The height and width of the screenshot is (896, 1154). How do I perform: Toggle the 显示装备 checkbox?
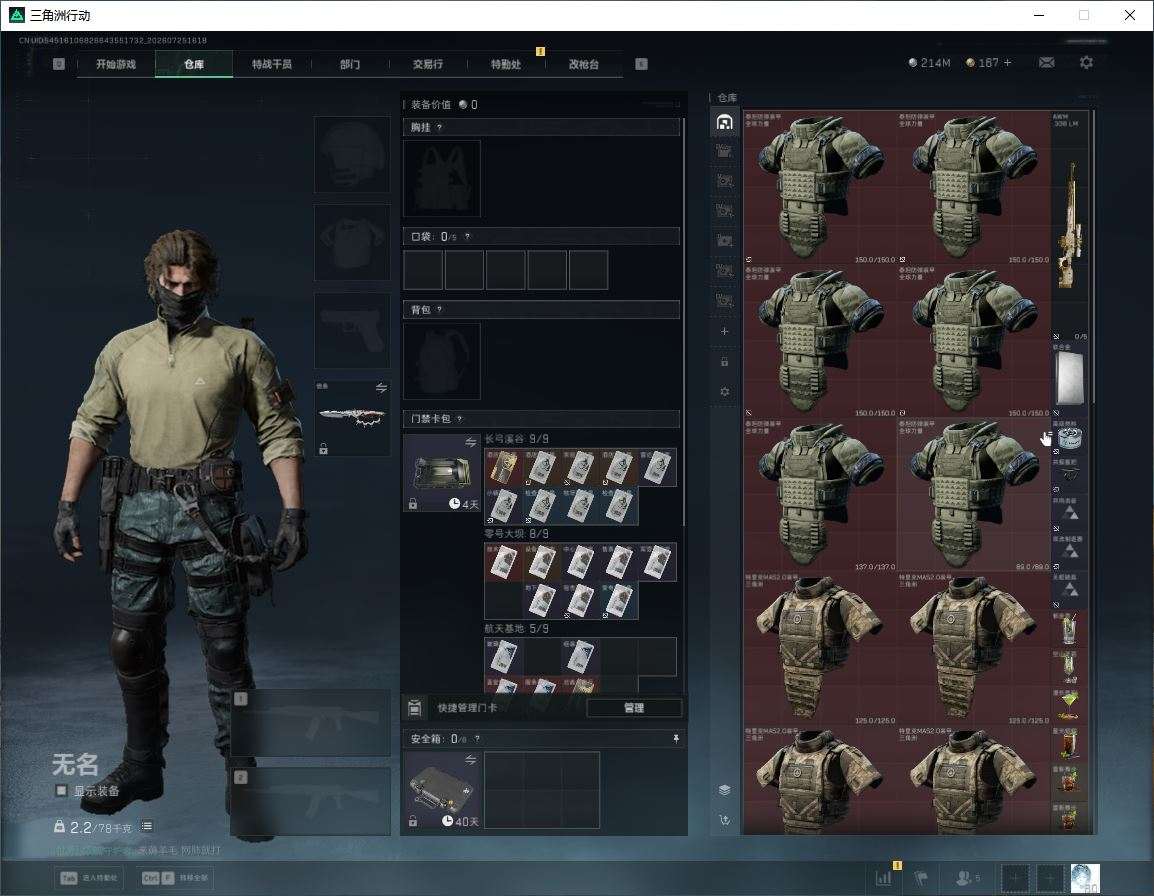(62, 791)
